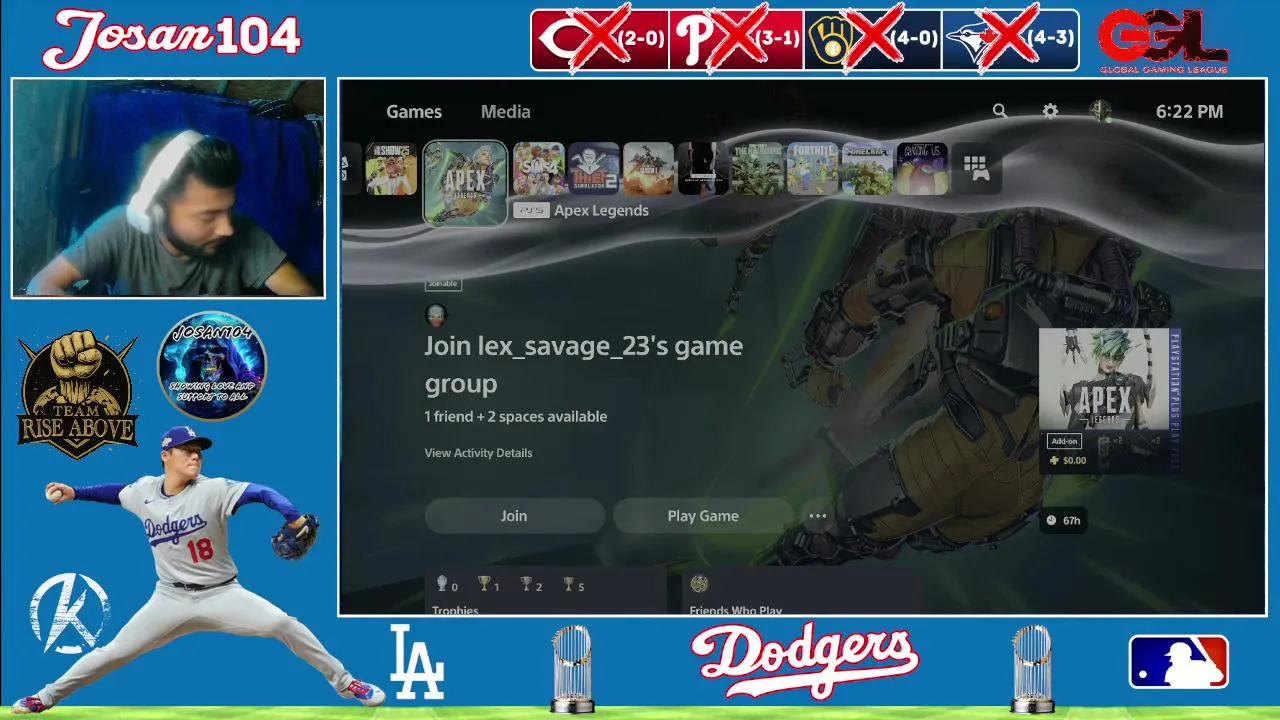Screen dimensions: 1280x720
Task: Select the Thief Simulator 2 tile
Action: point(594,168)
